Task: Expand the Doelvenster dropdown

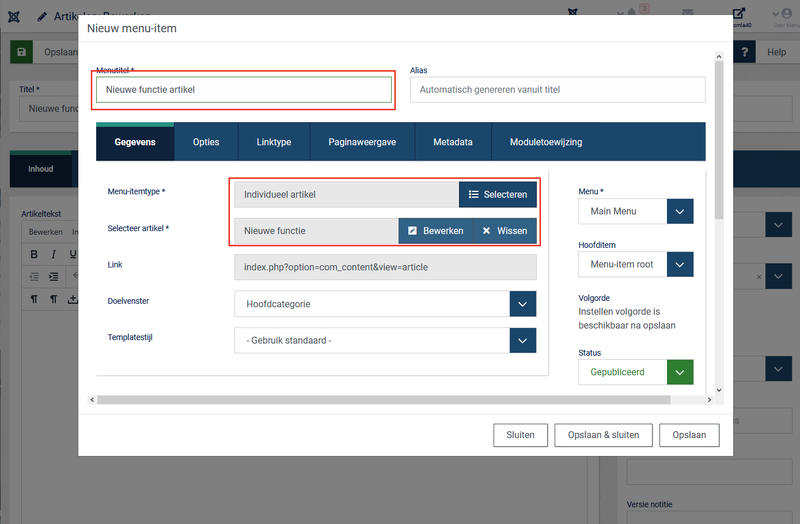Action: pos(522,304)
